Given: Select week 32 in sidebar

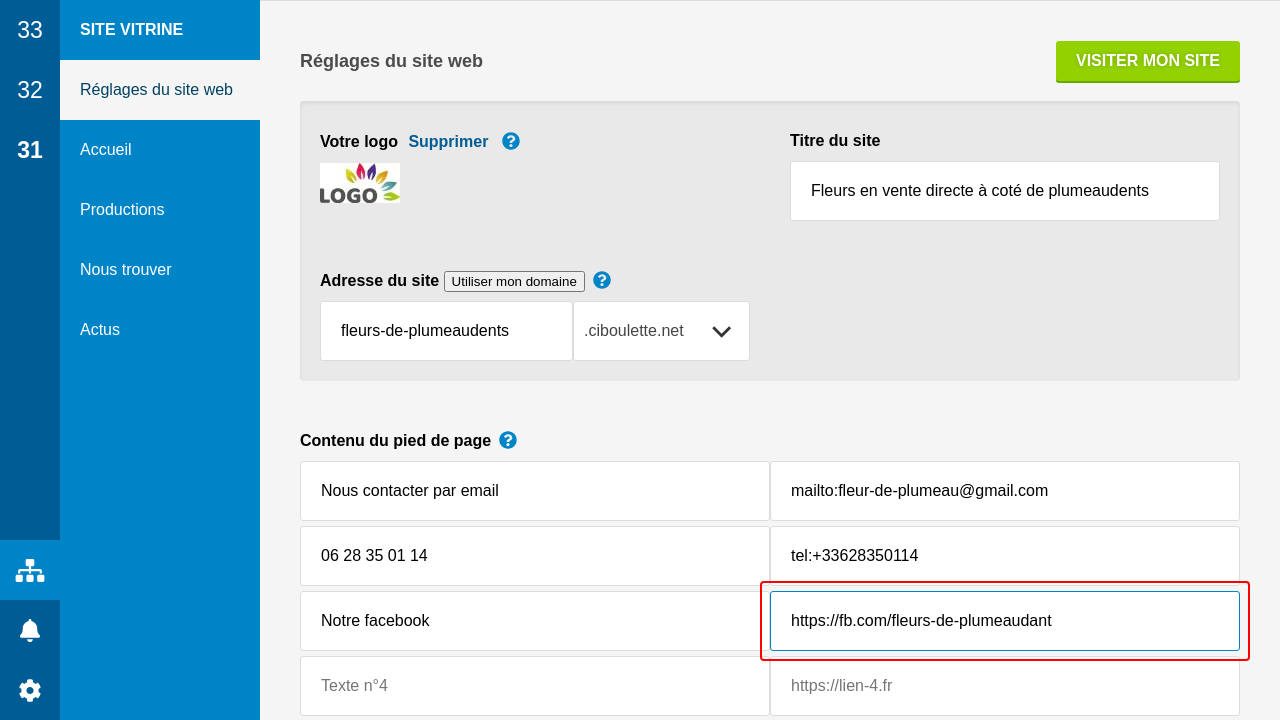Looking at the screenshot, I should coord(30,90).
